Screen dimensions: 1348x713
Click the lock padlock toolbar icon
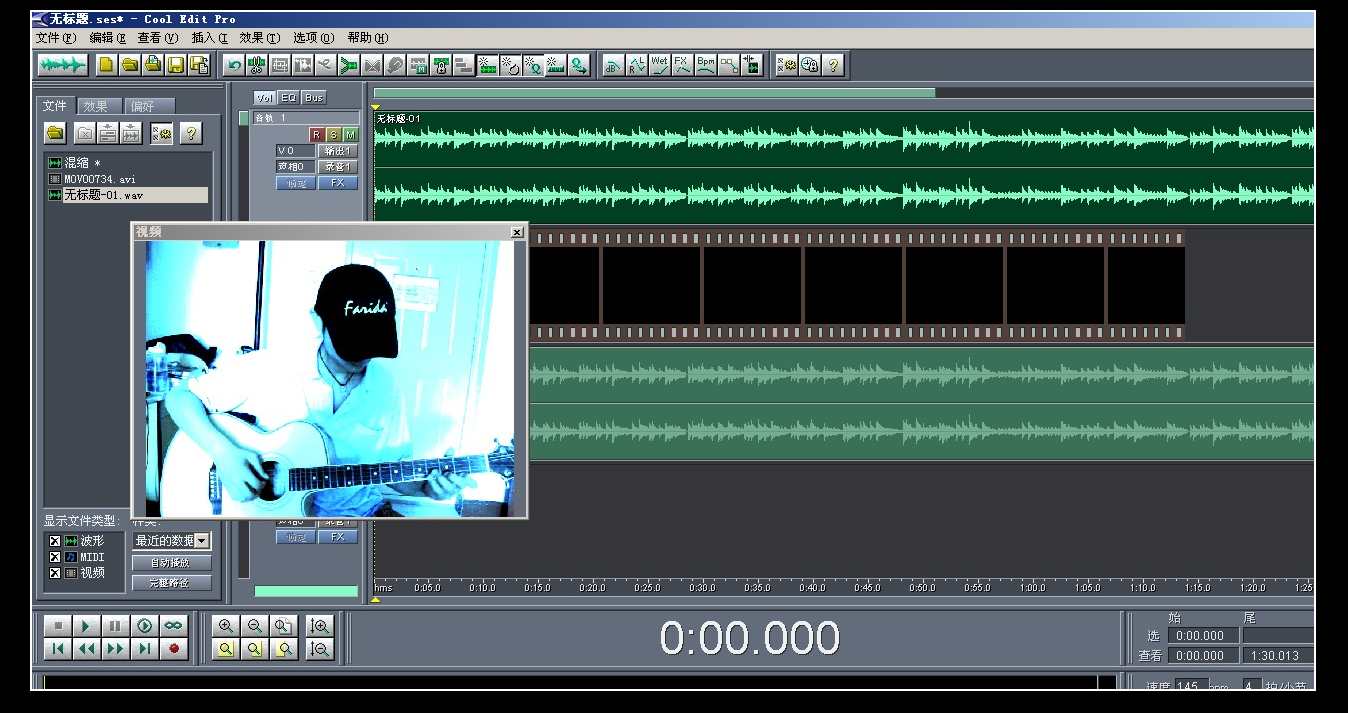pos(441,65)
